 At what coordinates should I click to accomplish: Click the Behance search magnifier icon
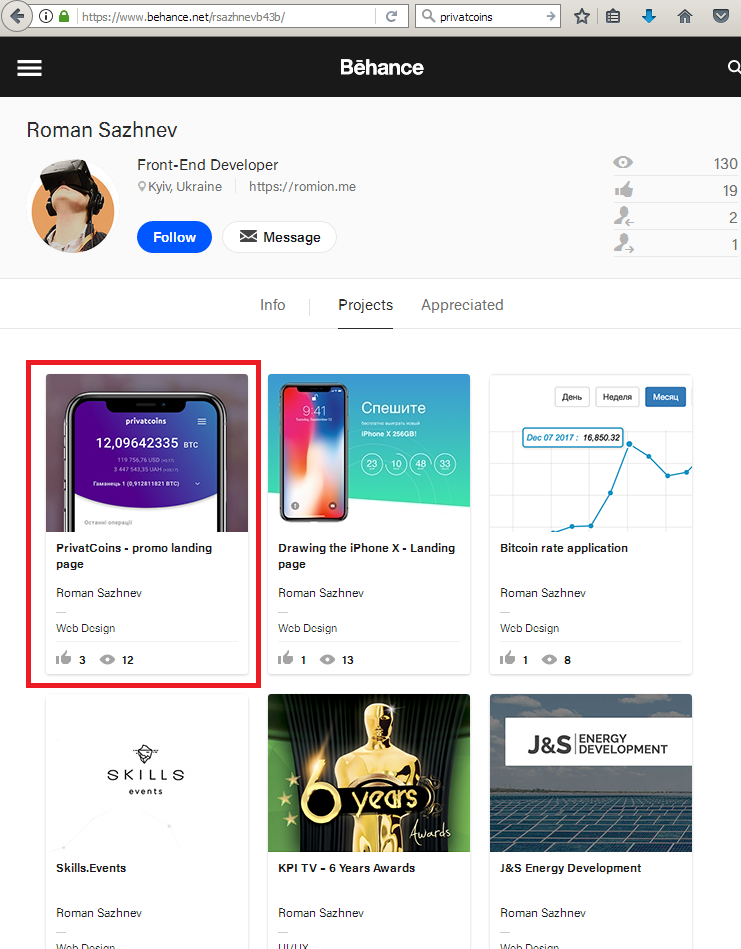point(734,67)
